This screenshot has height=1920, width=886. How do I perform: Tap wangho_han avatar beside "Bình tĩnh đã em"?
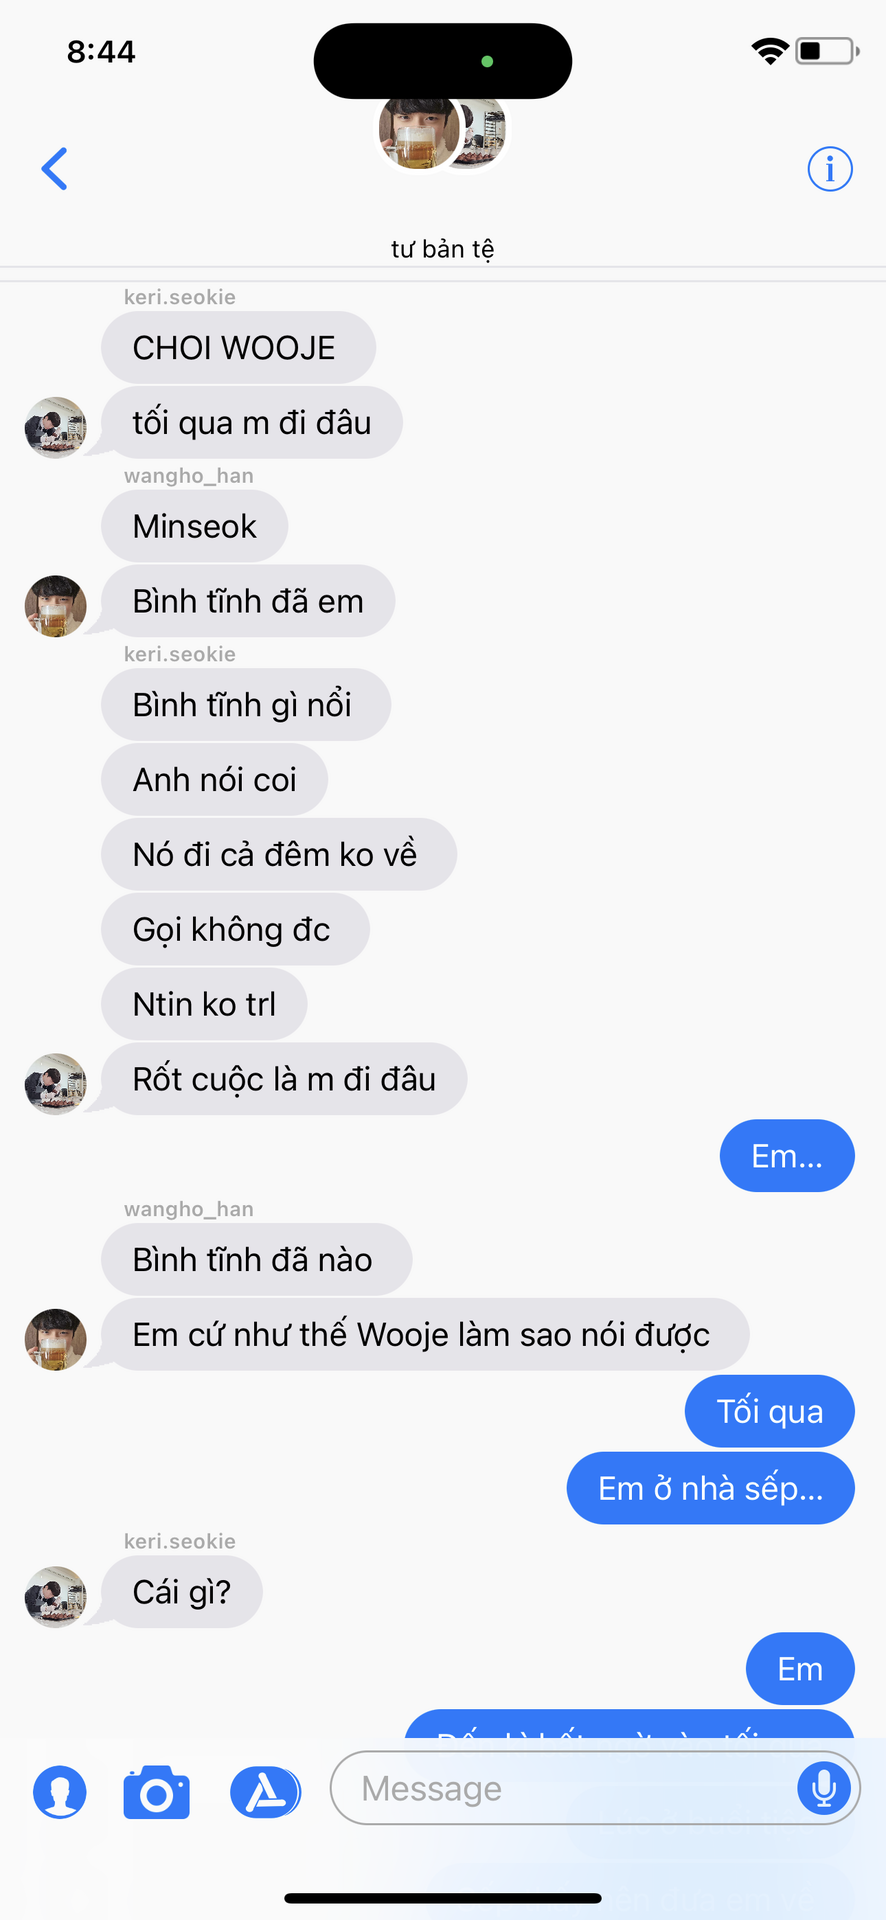pos(56,606)
